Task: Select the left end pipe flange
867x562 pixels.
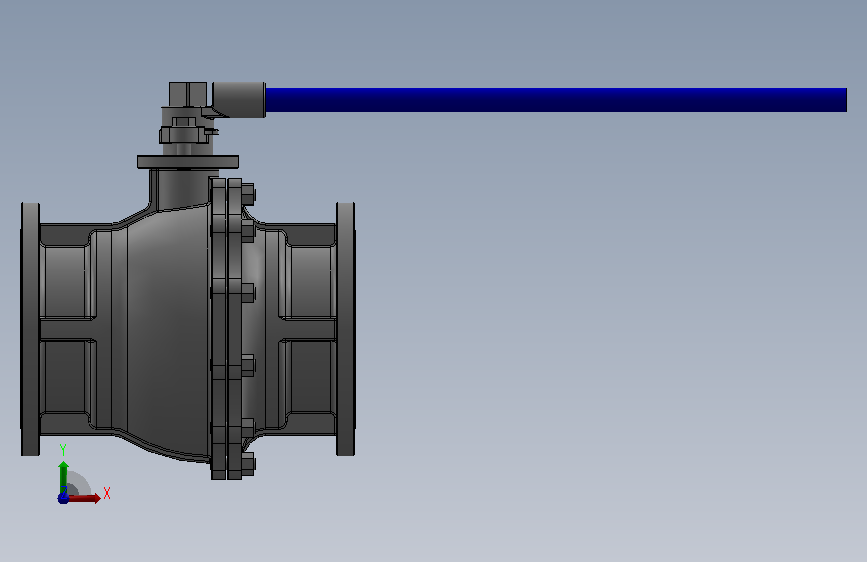Action: (30, 329)
